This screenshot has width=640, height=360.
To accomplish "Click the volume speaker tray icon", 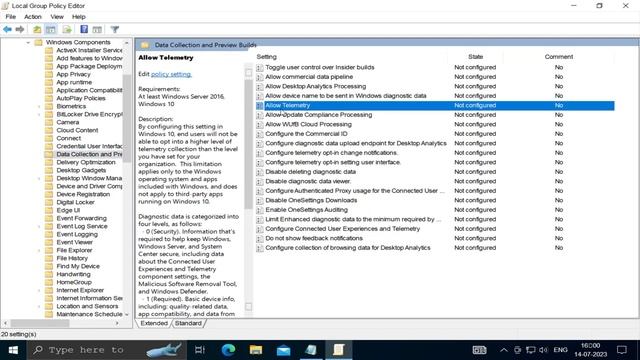I will pos(543,350).
